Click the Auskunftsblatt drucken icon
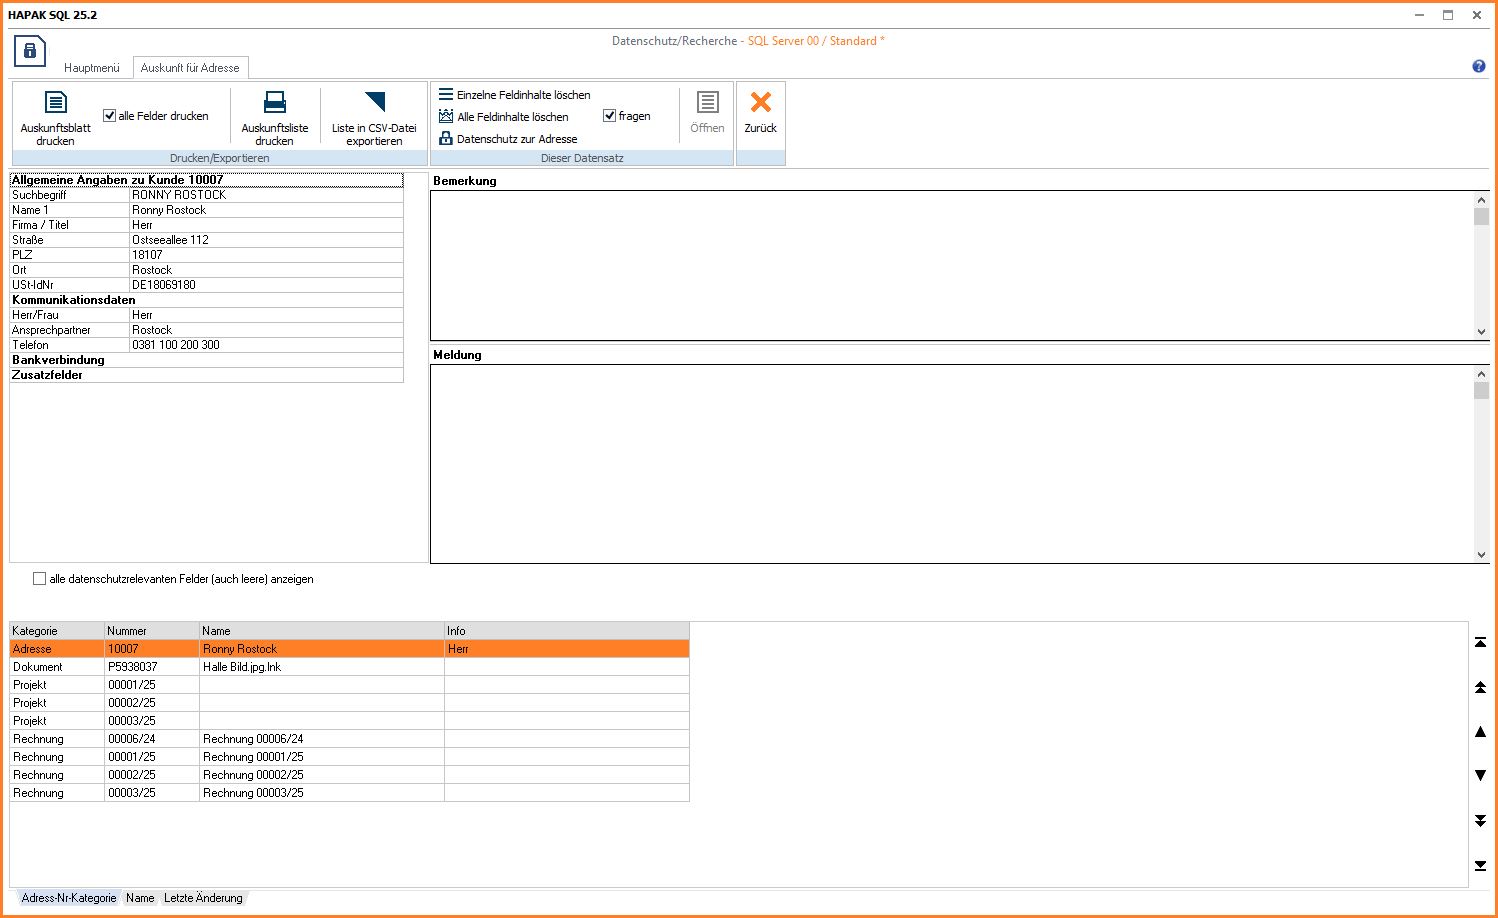 [x=56, y=103]
